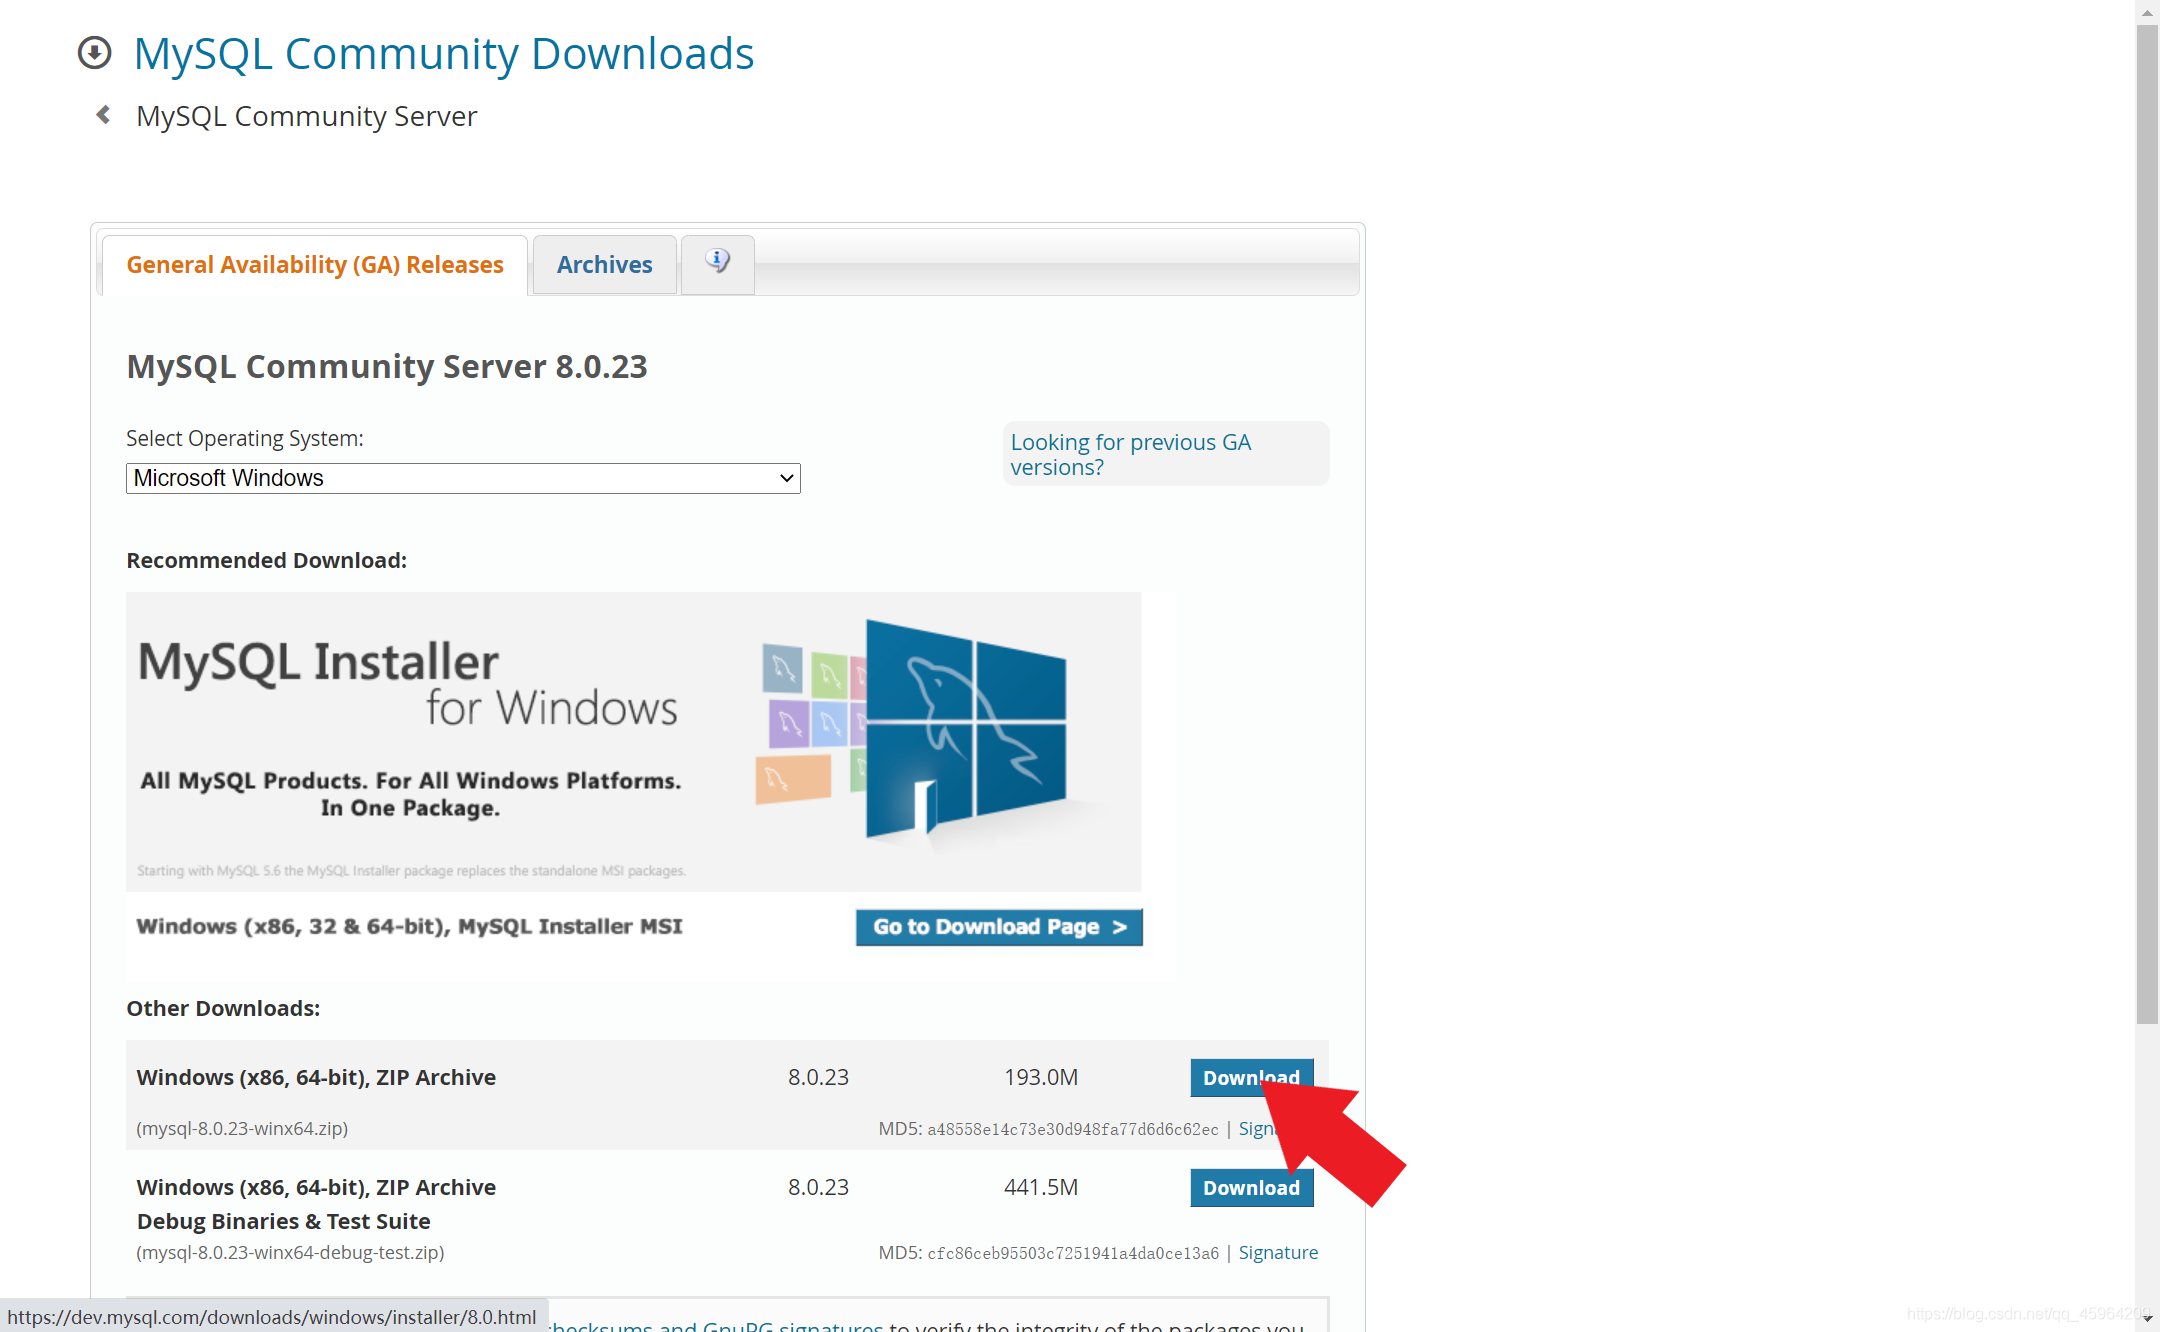Open the Signature link for debug-test zip
The width and height of the screenshot is (2160, 1332).
(x=1278, y=1252)
